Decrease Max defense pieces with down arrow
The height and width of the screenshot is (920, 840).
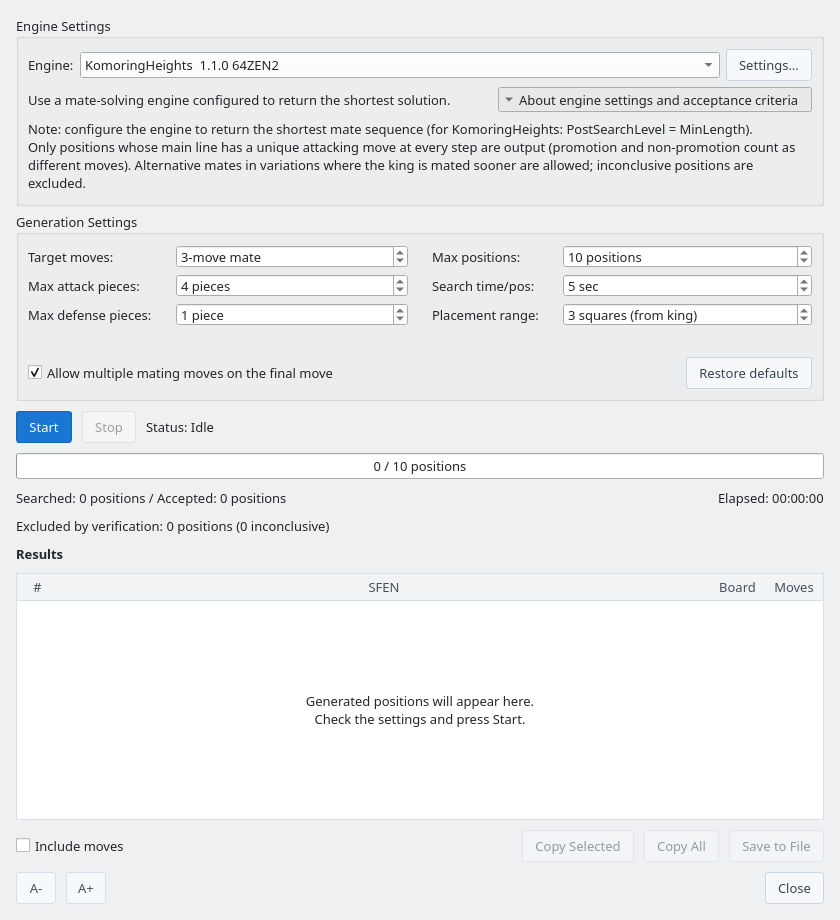point(400,319)
